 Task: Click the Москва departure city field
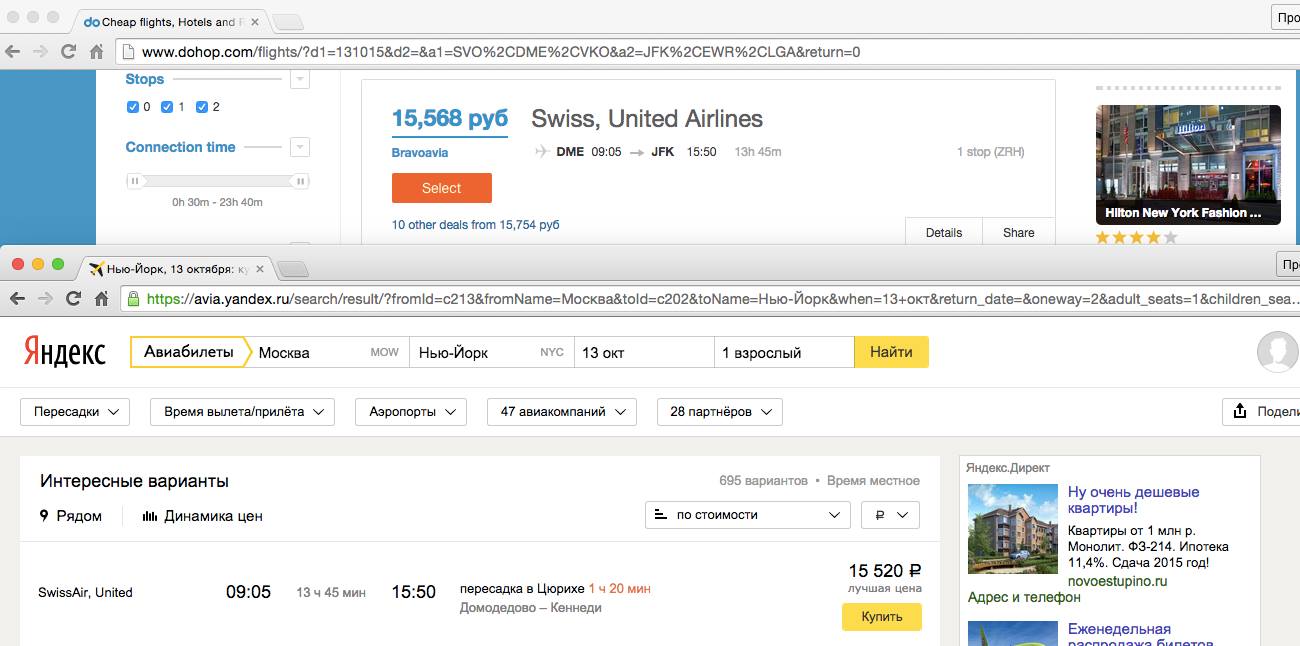[x=310, y=352]
